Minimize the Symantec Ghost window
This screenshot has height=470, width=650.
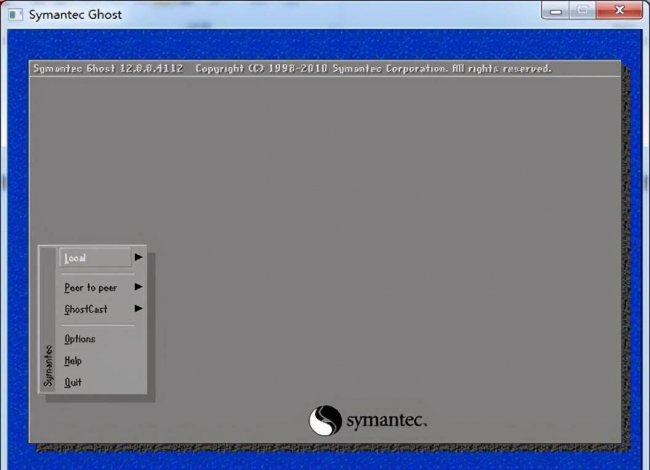coord(556,11)
